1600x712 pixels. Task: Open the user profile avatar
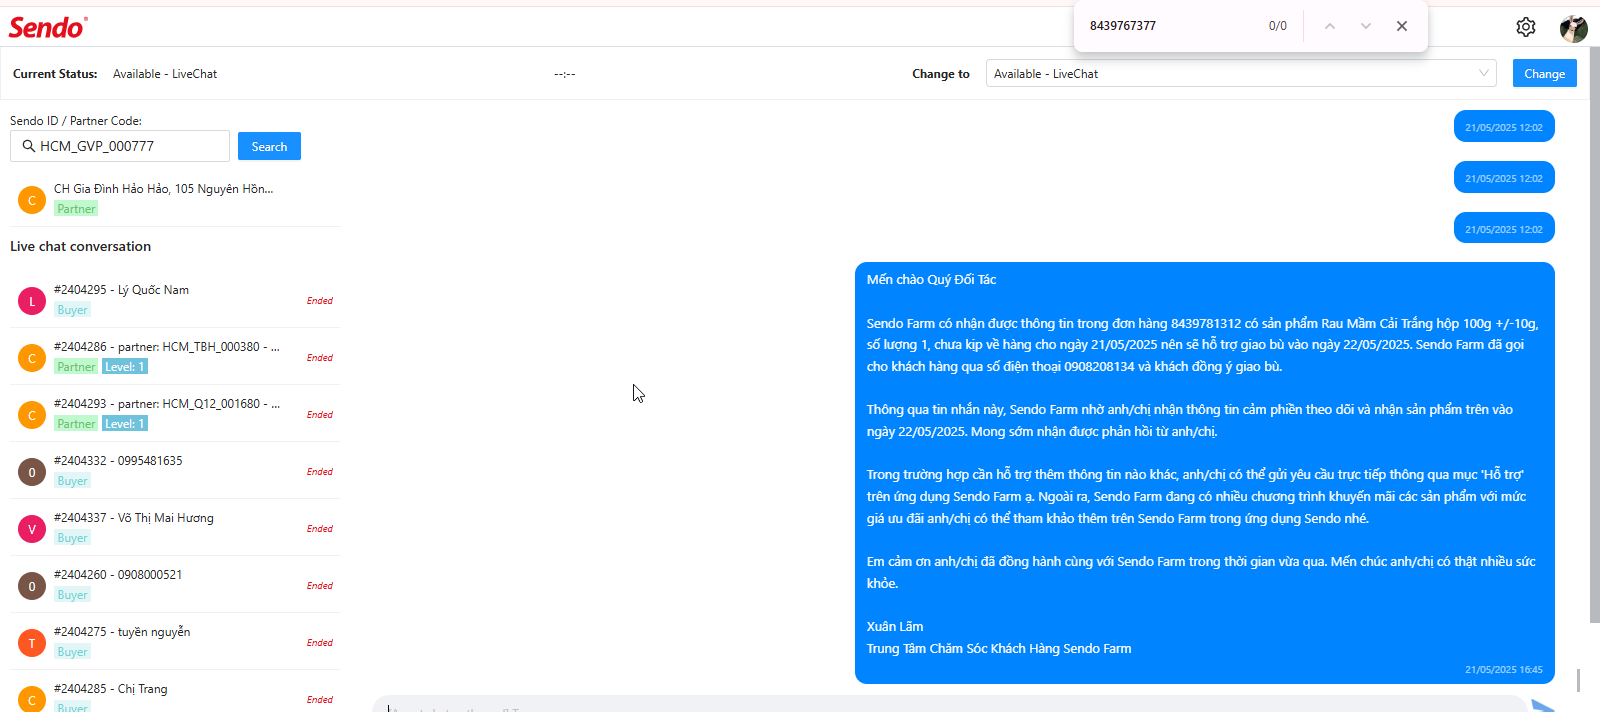(x=1573, y=28)
